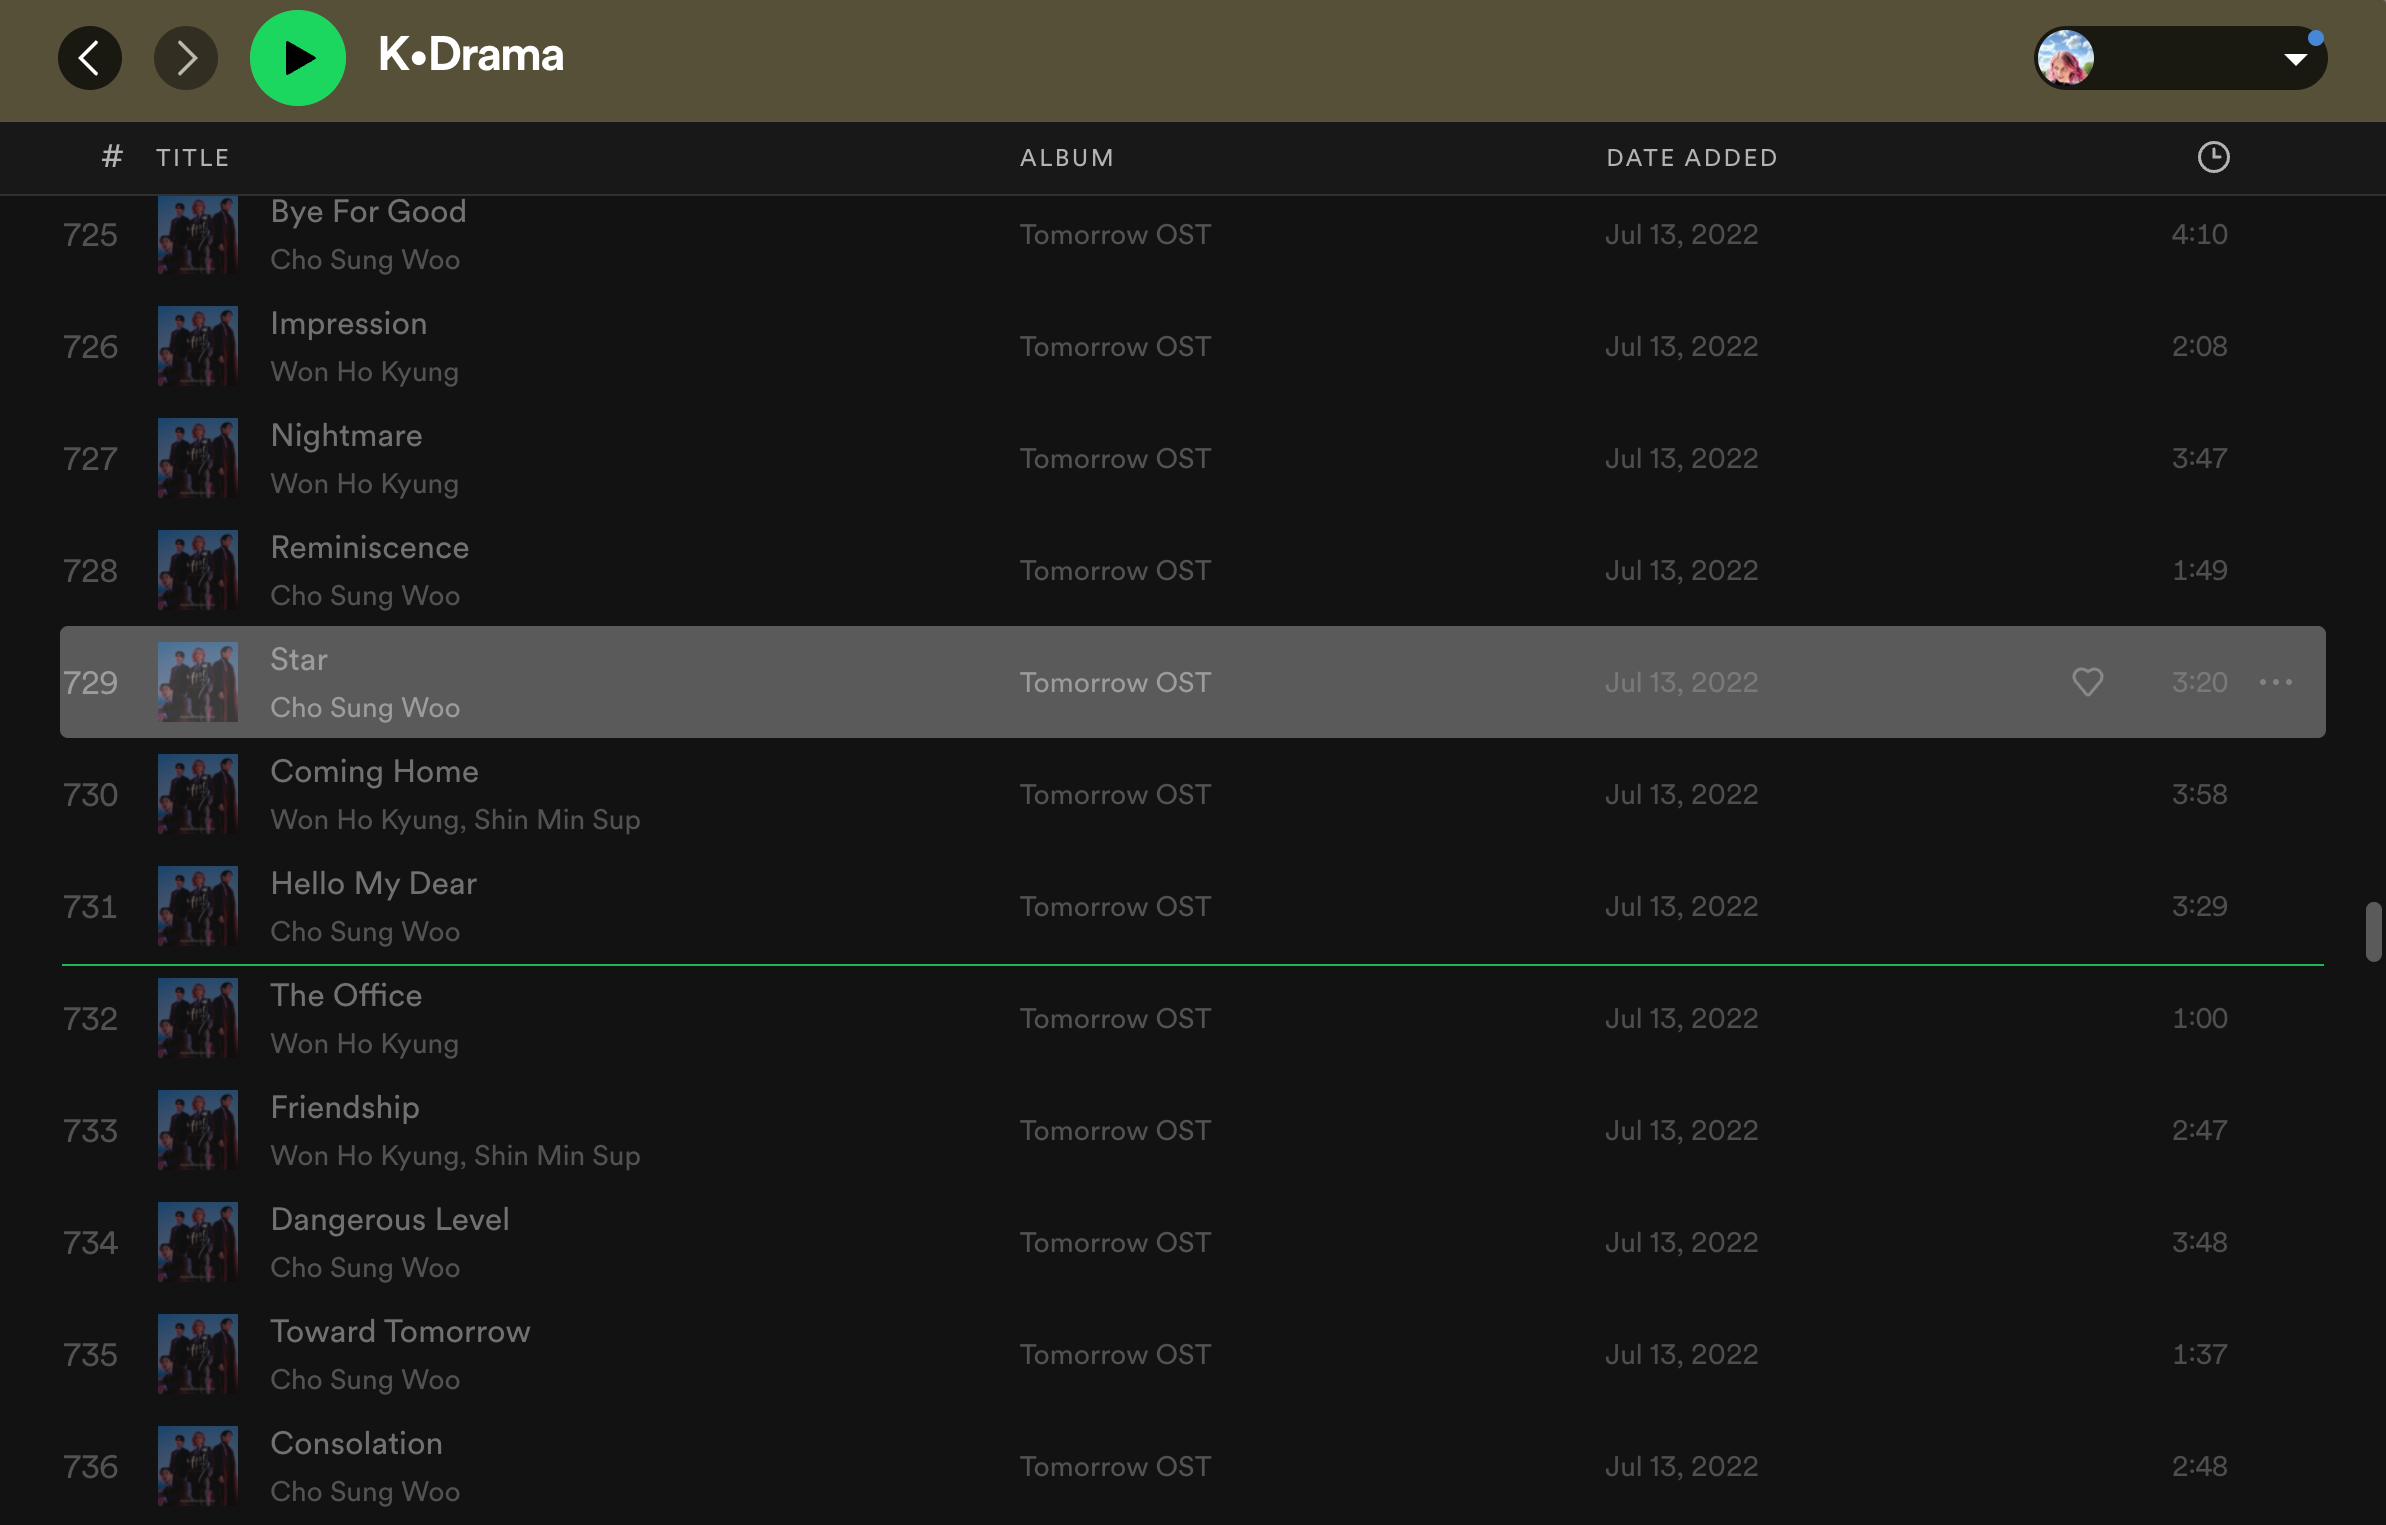
Task: Click the duration clock column icon
Action: coord(2213,157)
